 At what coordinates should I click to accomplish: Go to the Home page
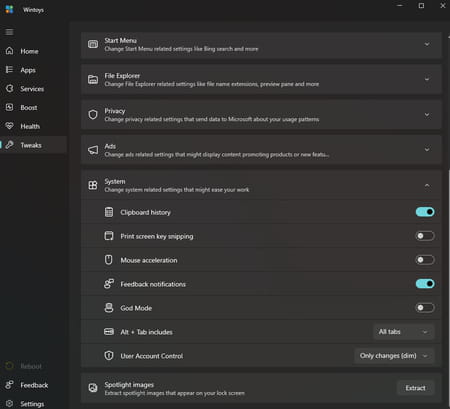[33, 51]
